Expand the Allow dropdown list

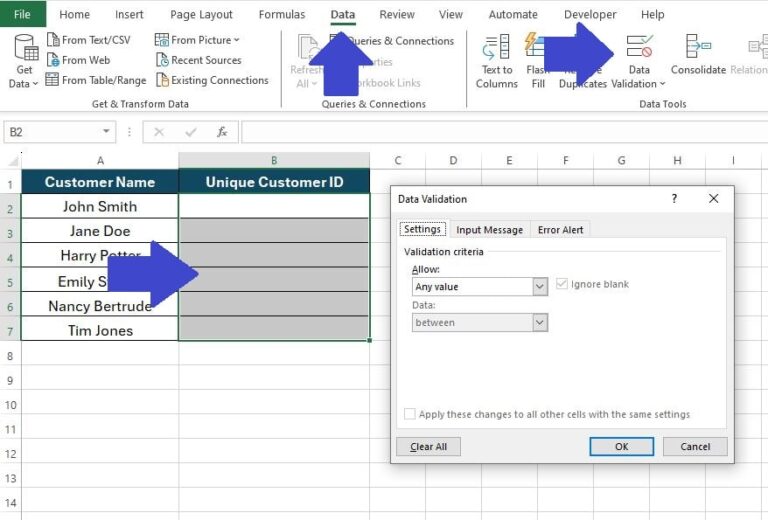[x=540, y=287]
